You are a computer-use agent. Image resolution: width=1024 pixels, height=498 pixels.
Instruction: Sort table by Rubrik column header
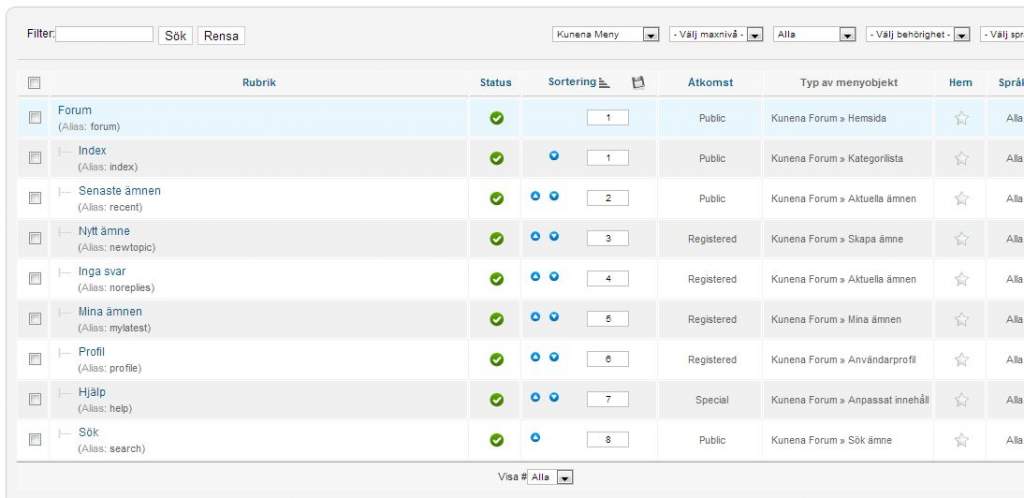259,83
